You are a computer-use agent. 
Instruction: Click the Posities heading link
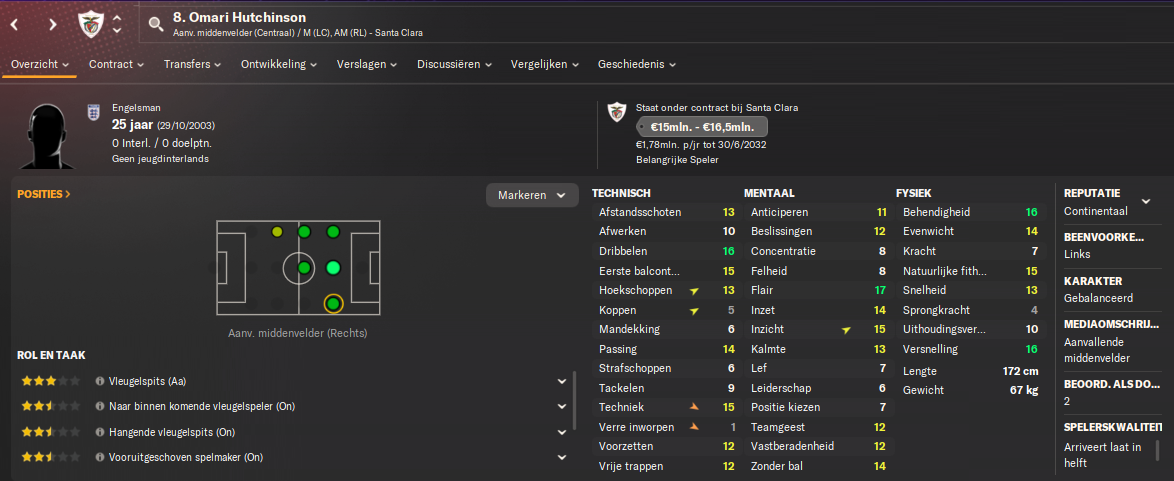click(44, 194)
